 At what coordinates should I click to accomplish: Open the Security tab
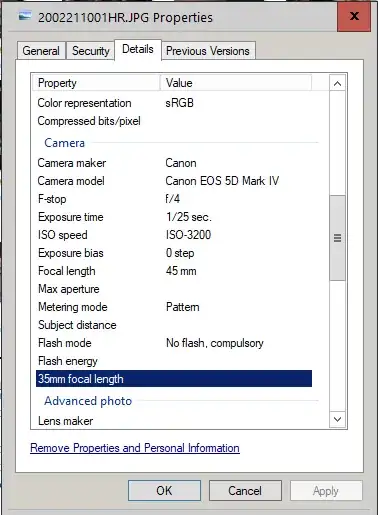click(x=90, y=51)
